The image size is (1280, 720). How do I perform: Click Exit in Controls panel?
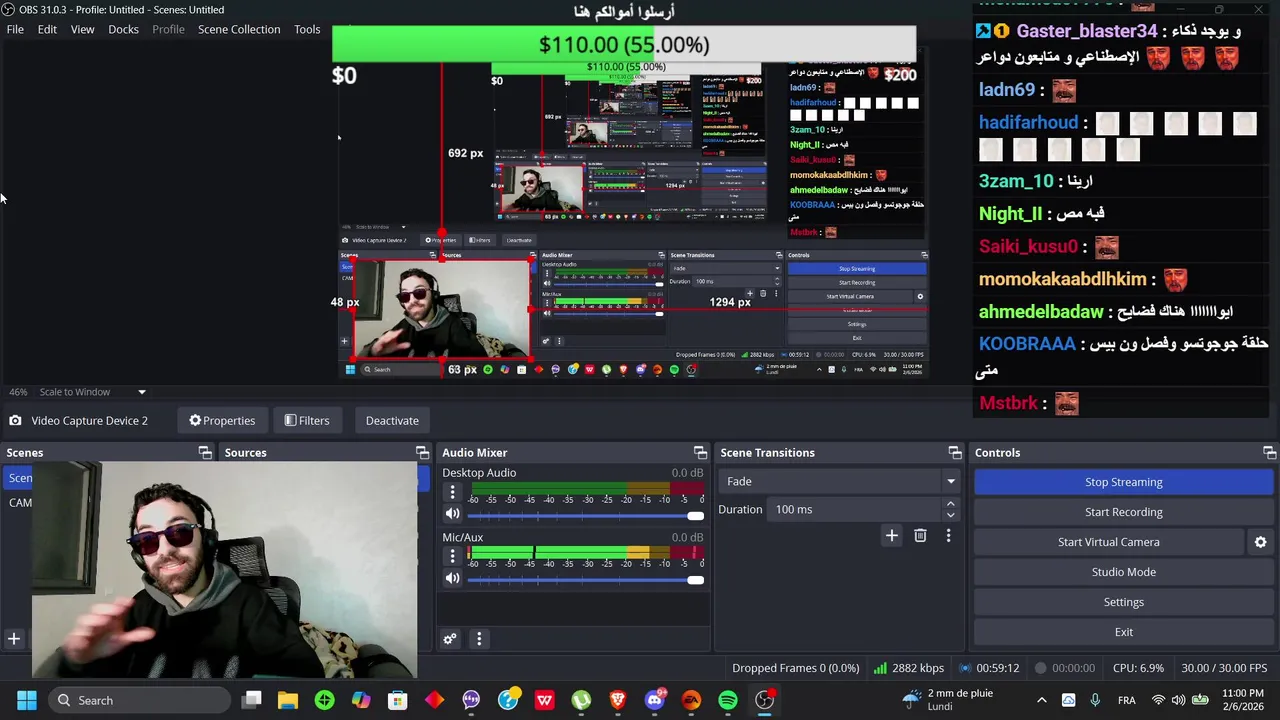click(1123, 632)
